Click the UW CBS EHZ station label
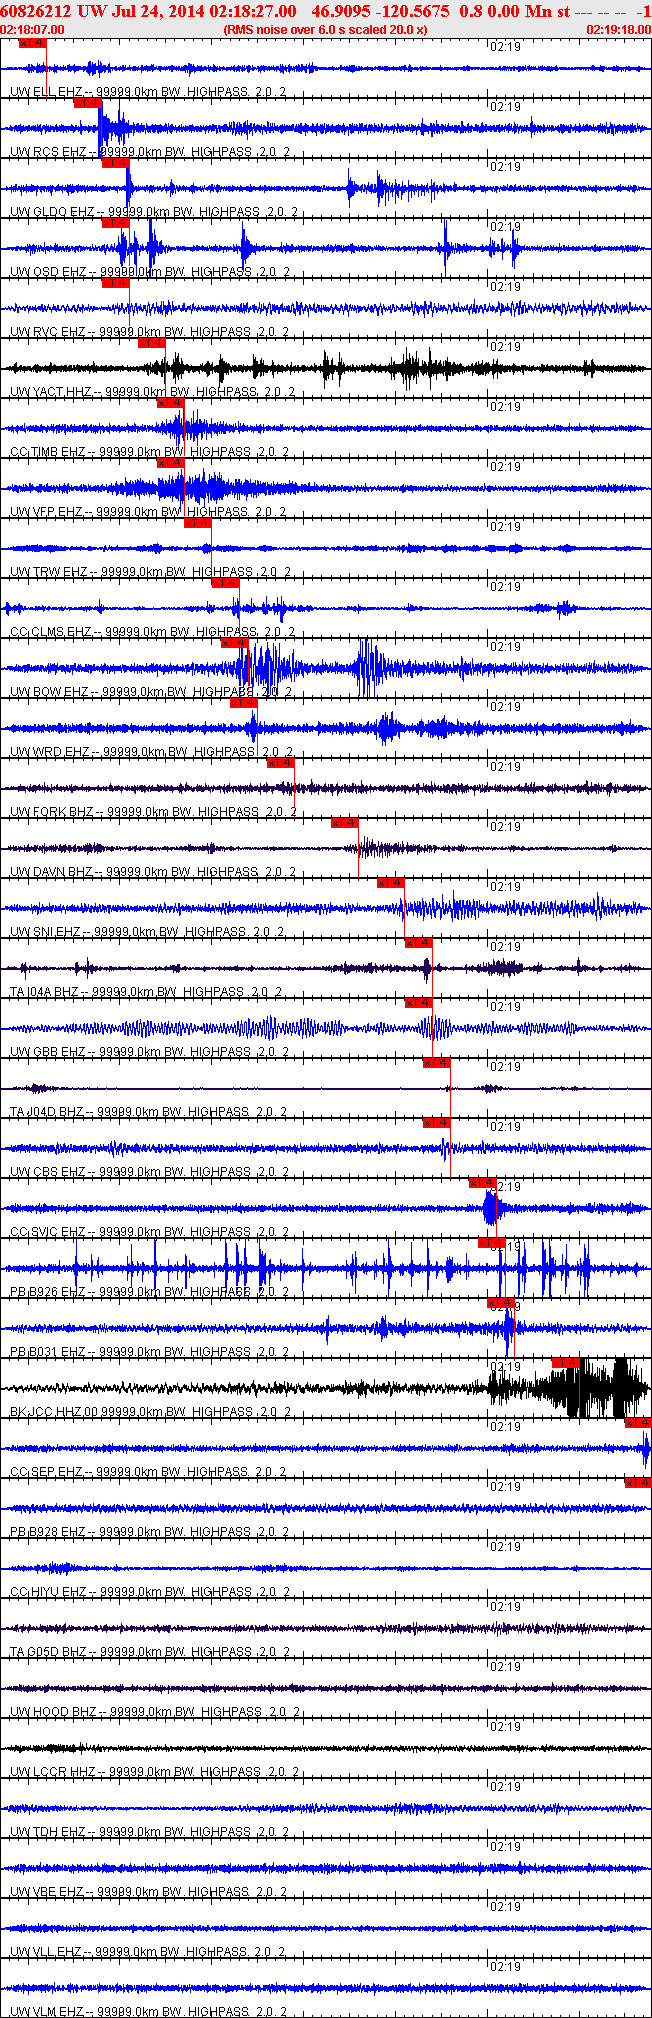 [x=48, y=1172]
